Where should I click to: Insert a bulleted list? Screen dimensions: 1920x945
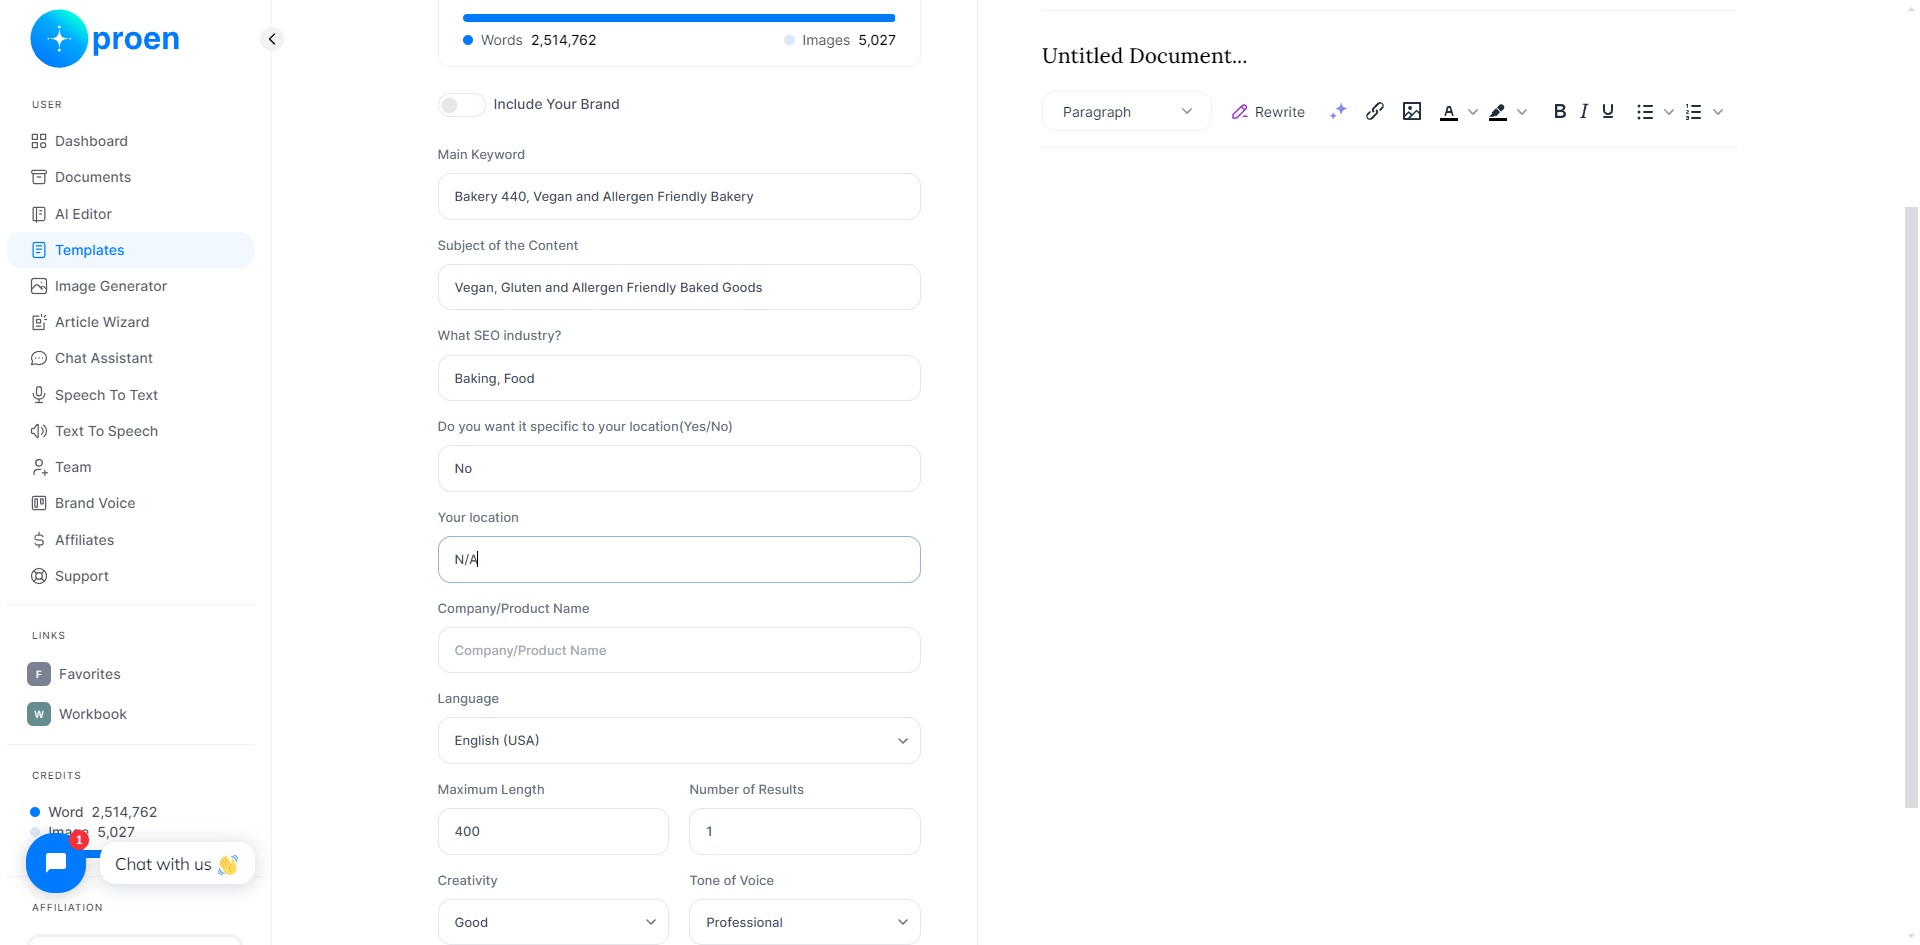[x=1645, y=112]
